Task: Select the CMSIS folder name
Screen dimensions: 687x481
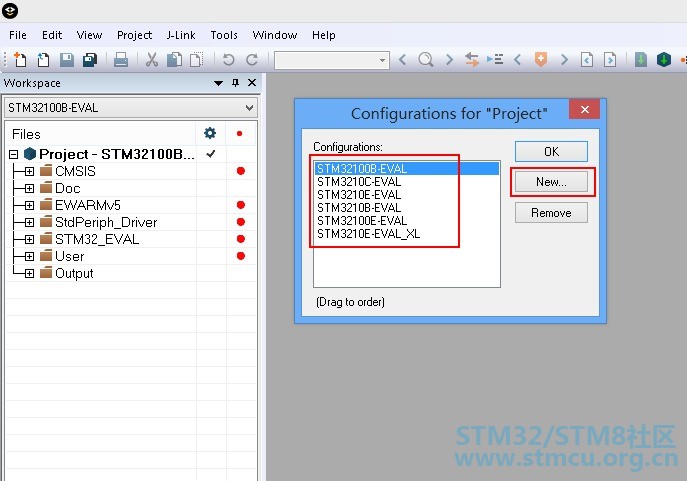Action: tap(75, 171)
